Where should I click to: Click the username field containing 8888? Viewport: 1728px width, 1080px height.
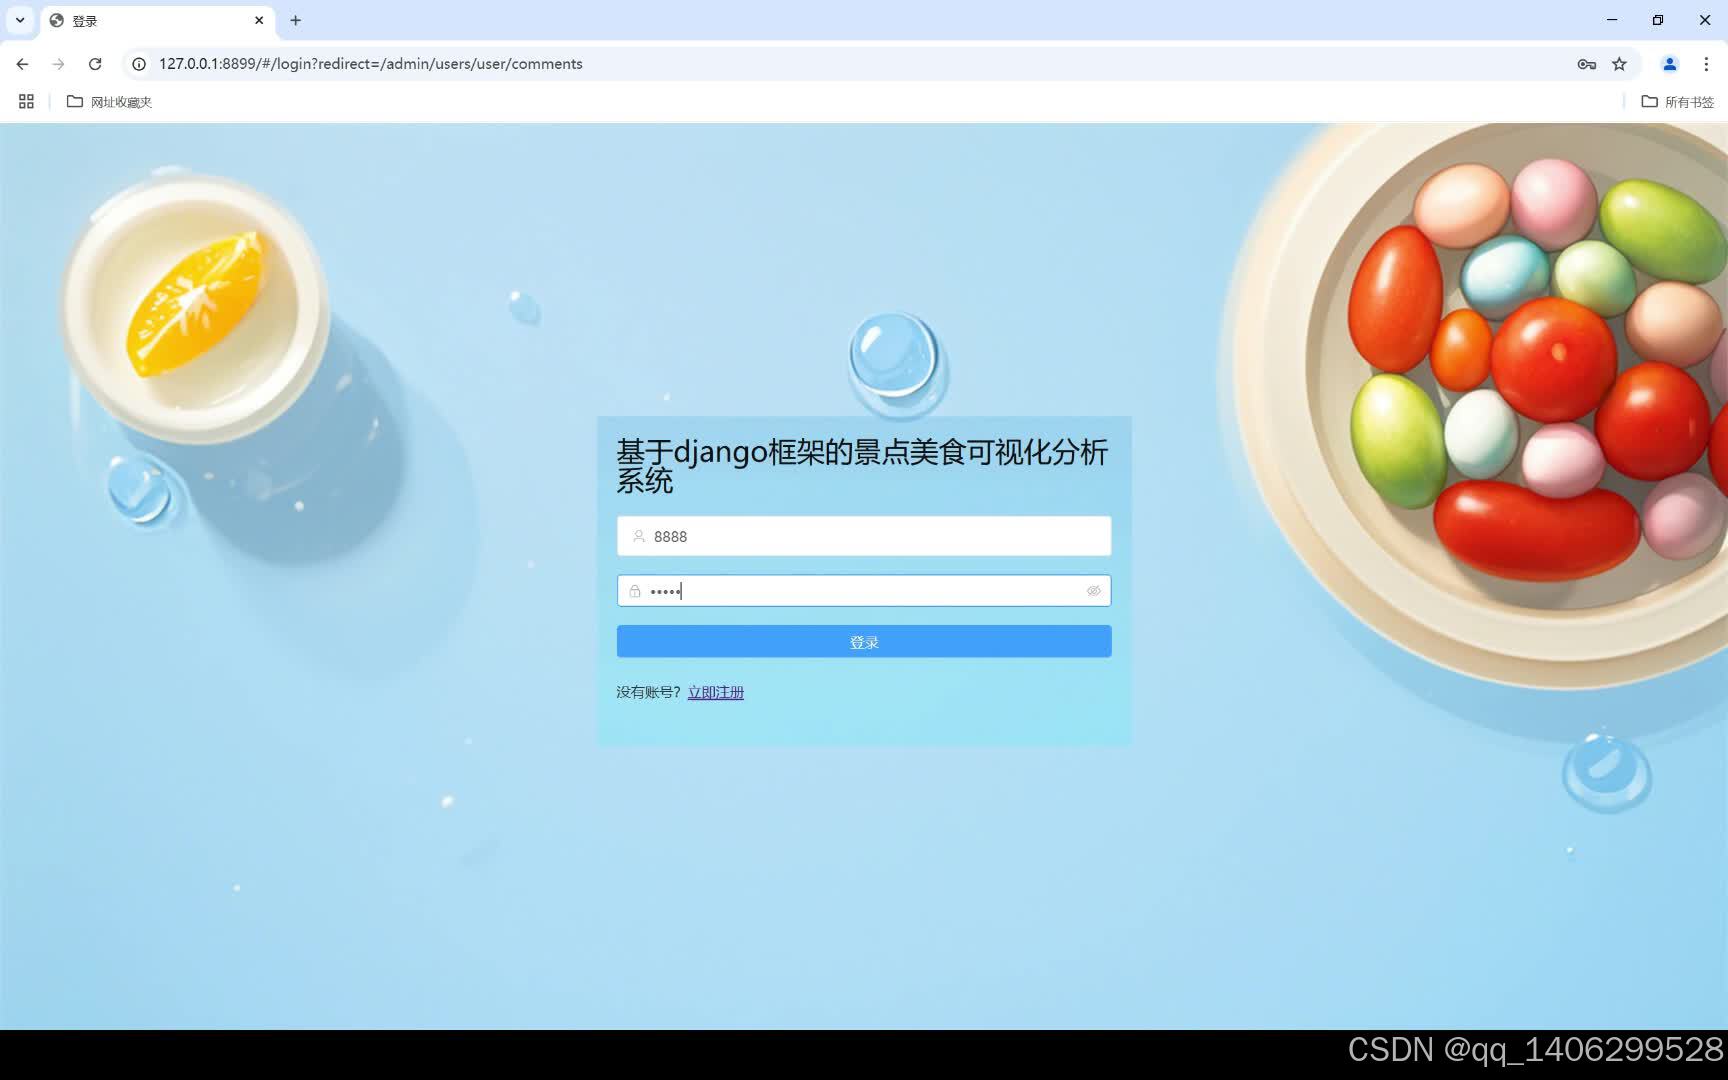[x=863, y=536]
